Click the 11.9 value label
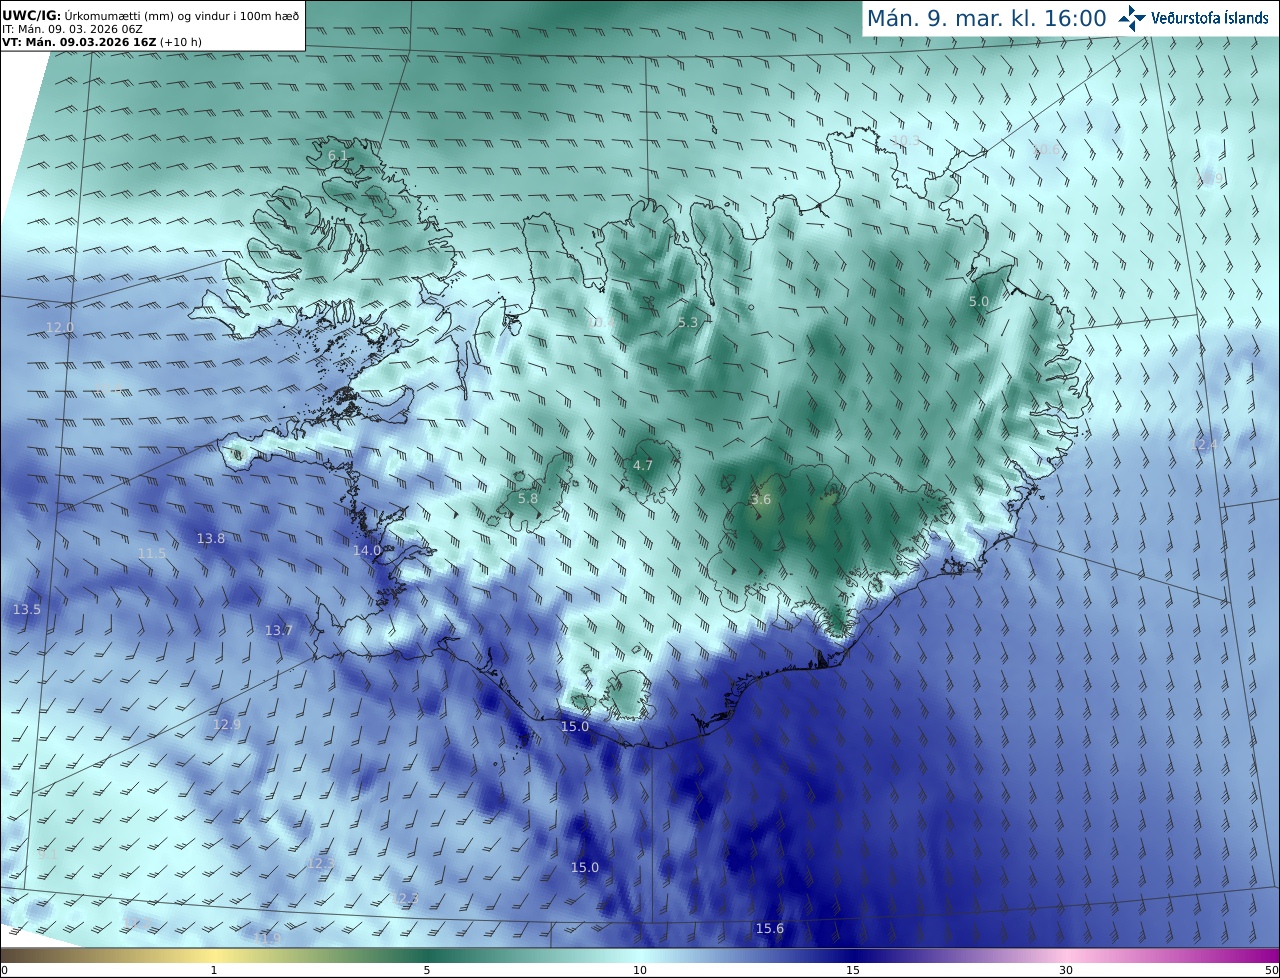The image size is (1280, 978). tap(267, 937)
